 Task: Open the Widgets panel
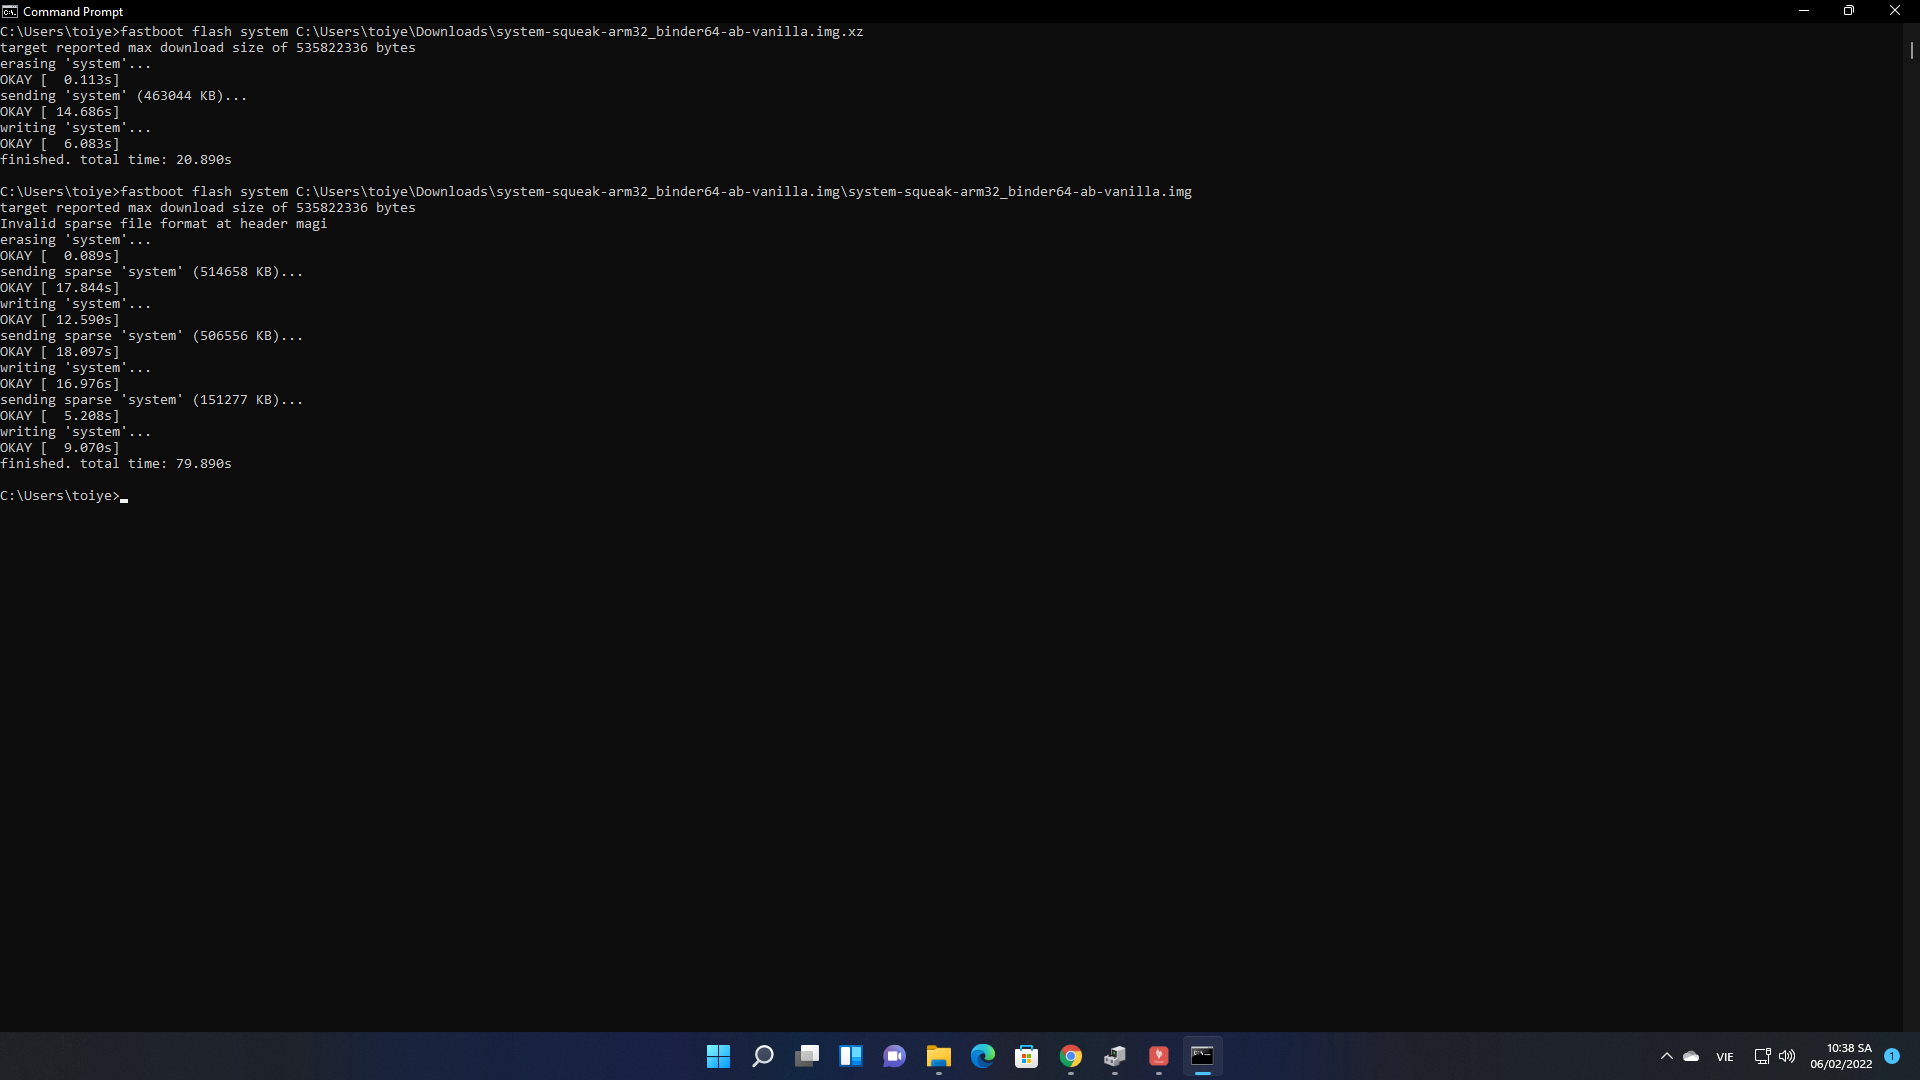coord(850,1056)
